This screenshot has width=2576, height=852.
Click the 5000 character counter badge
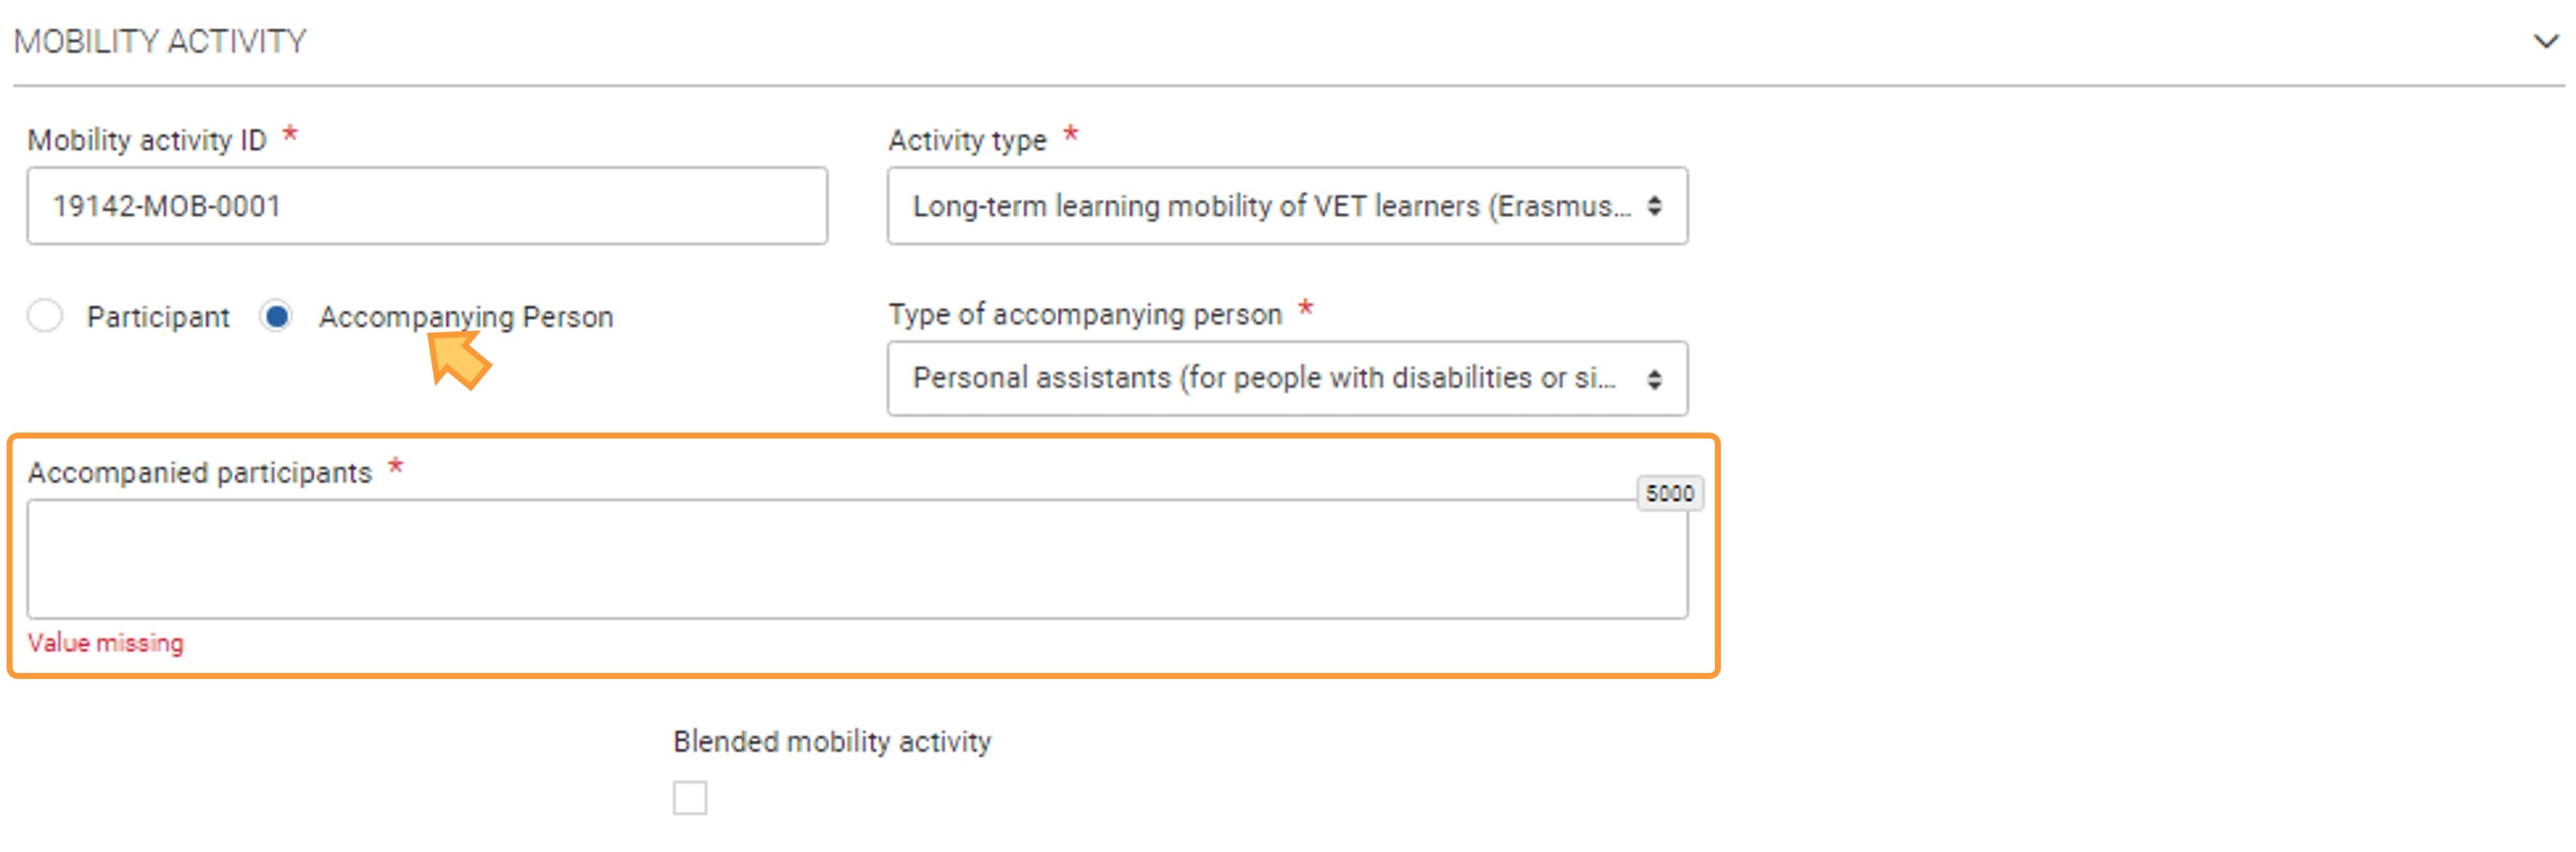point(1670,494)
